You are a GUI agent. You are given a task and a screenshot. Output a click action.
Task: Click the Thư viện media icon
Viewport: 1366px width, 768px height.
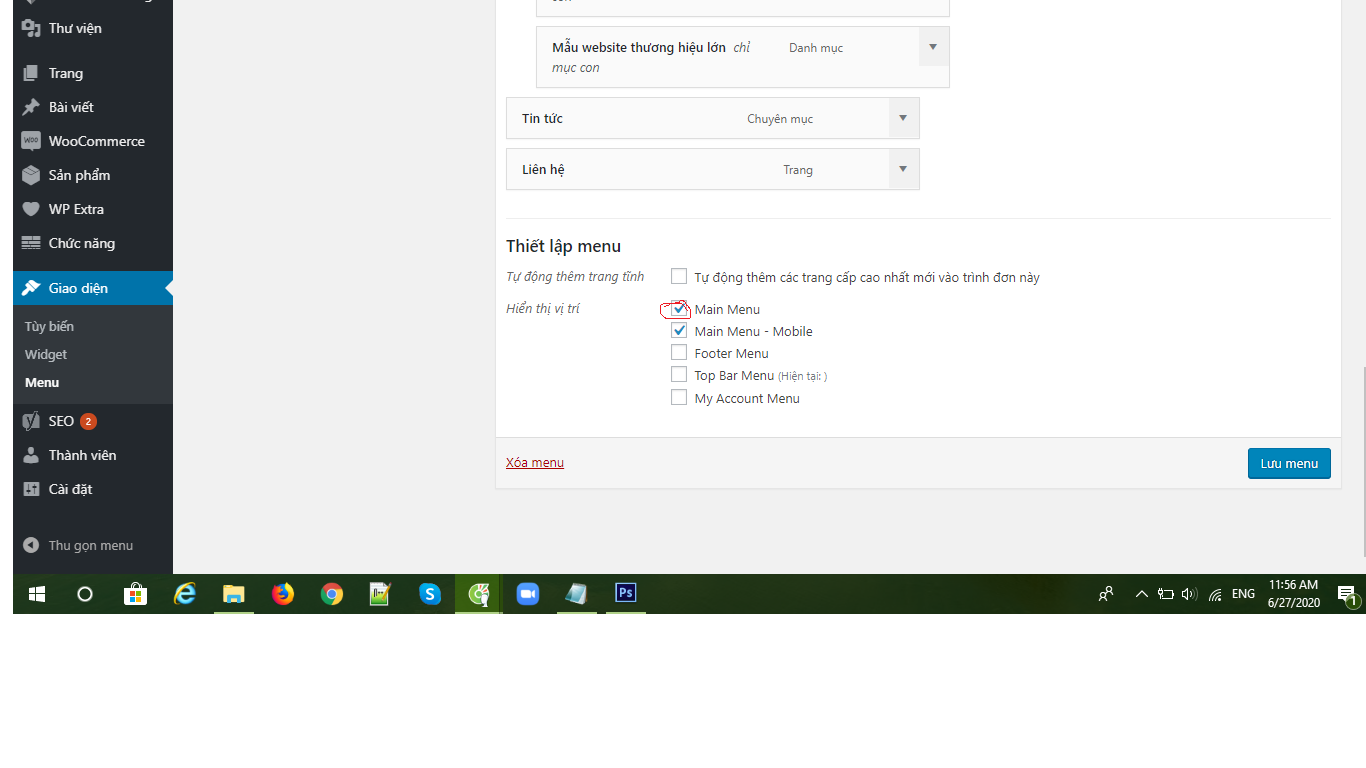click(31, 28)
